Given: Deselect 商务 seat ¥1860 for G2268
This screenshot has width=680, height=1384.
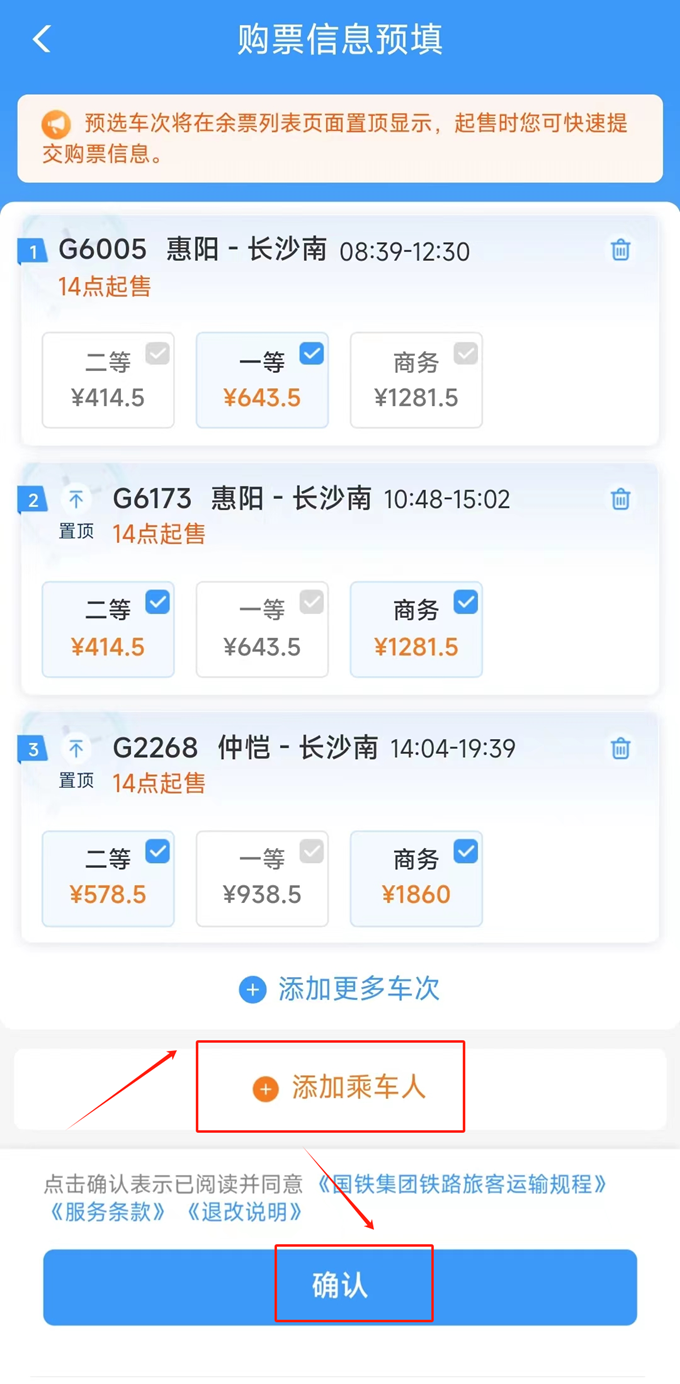Looking at the screenshot, I should (416, 878).
